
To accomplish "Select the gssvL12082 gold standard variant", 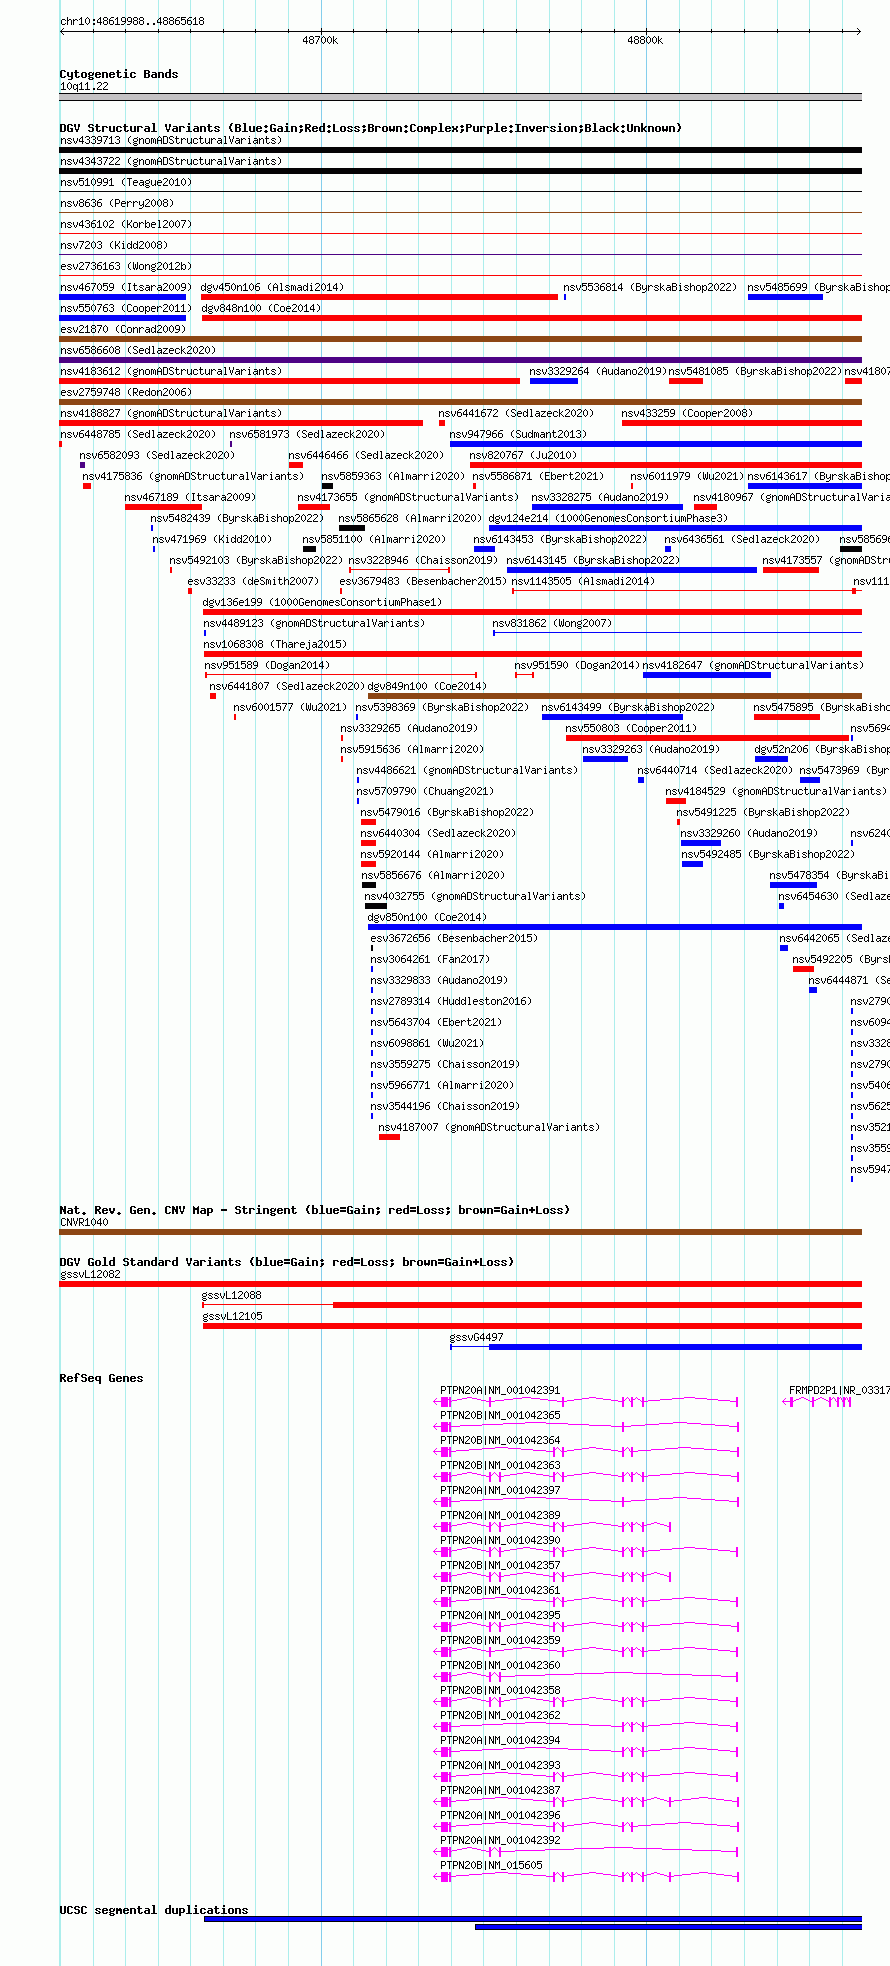I will point(460,1284).
